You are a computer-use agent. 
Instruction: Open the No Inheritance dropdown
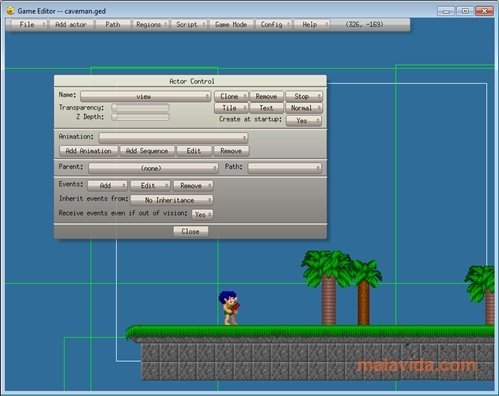tap(171, 200)
